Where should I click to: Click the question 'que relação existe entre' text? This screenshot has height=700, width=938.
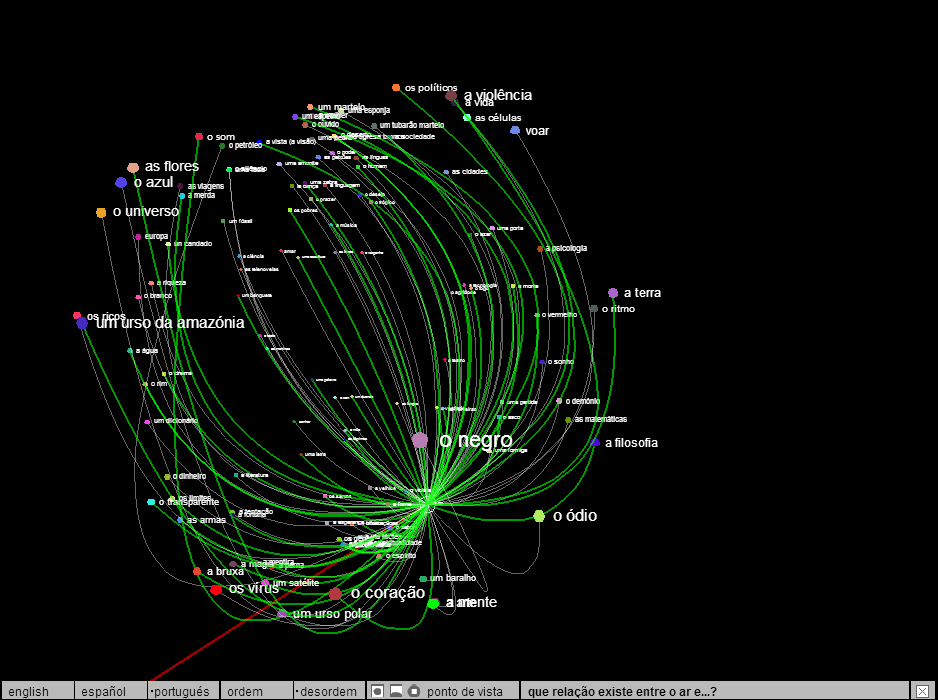coord(622,691)
